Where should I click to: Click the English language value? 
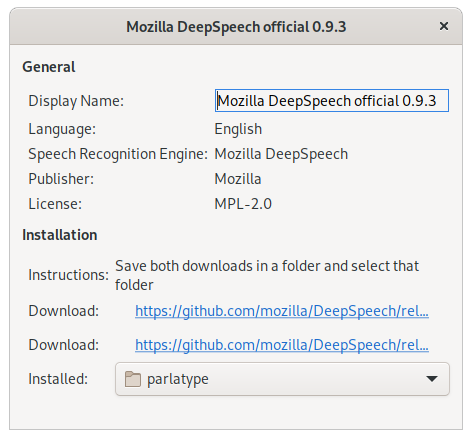click(x=238, y=129)
